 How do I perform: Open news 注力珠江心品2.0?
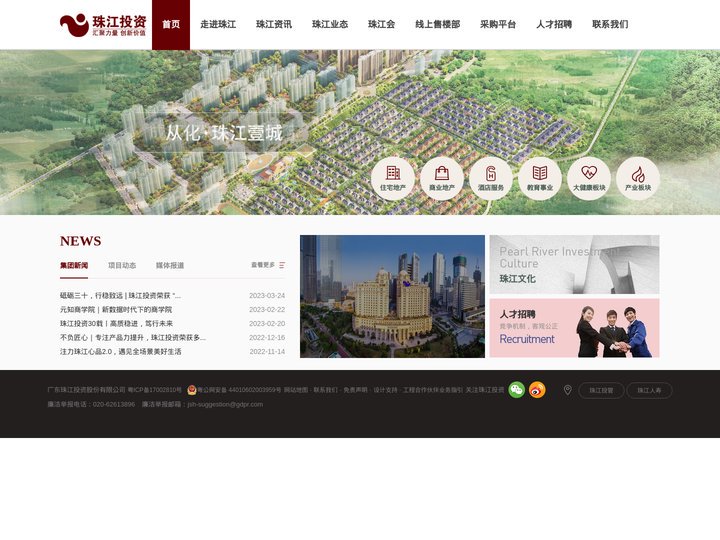coord(120,351)
